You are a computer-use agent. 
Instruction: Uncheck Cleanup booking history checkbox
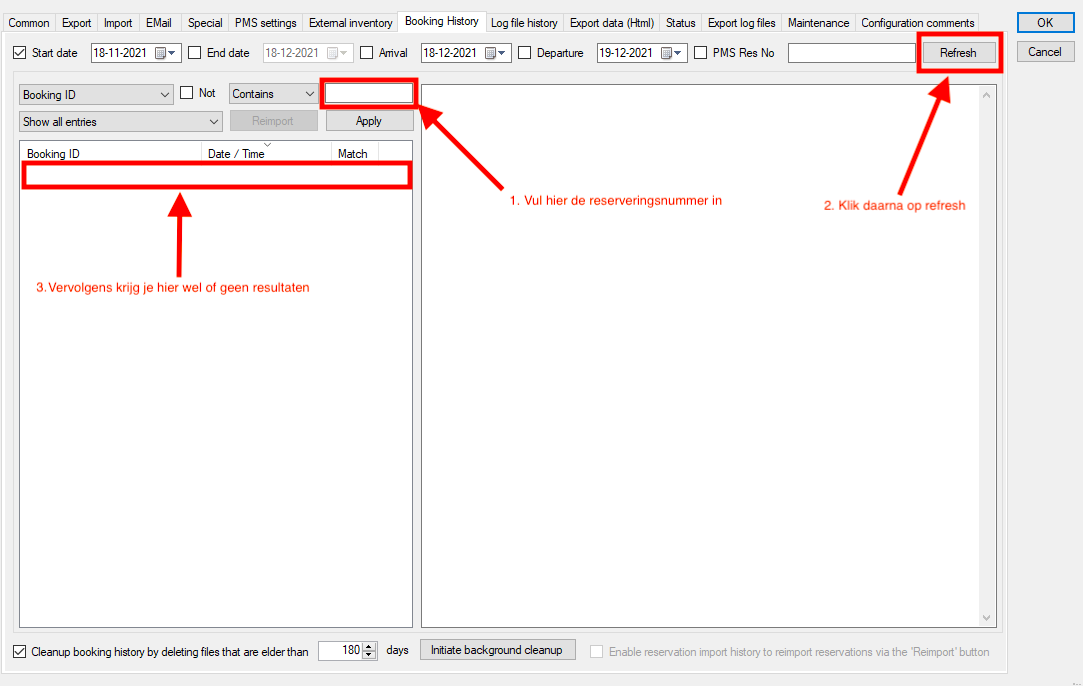[x=20, y=651]
